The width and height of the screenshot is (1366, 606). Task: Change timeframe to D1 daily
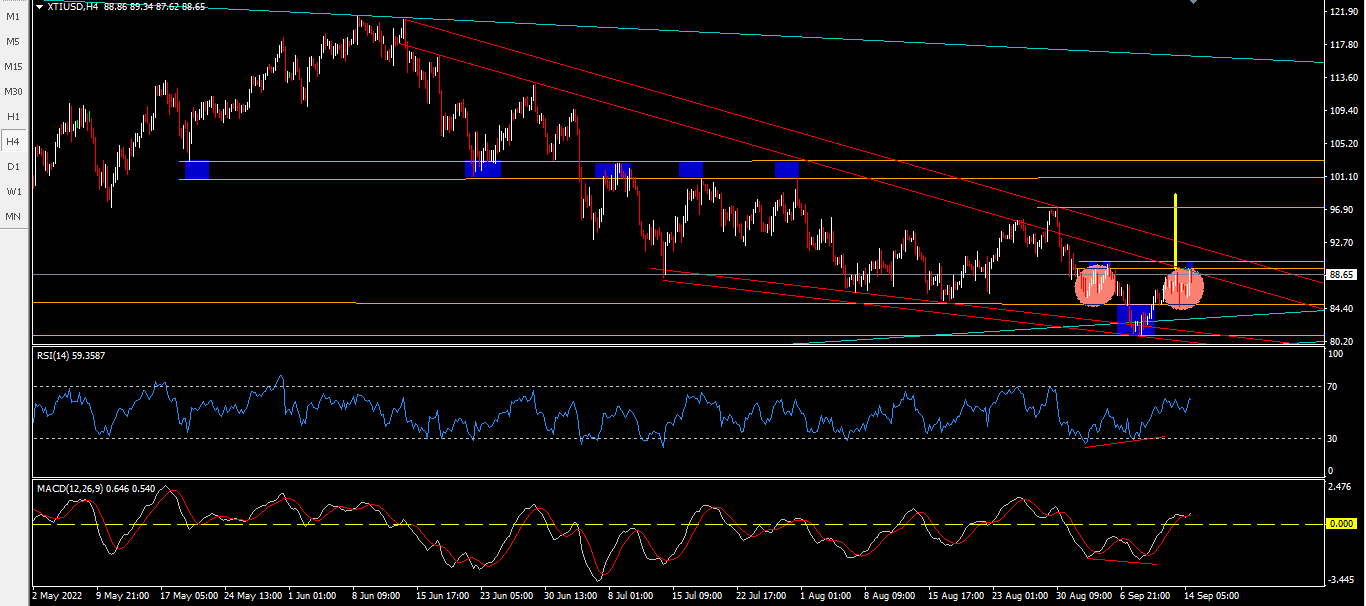pyautogui.click(x=13, y=167)
